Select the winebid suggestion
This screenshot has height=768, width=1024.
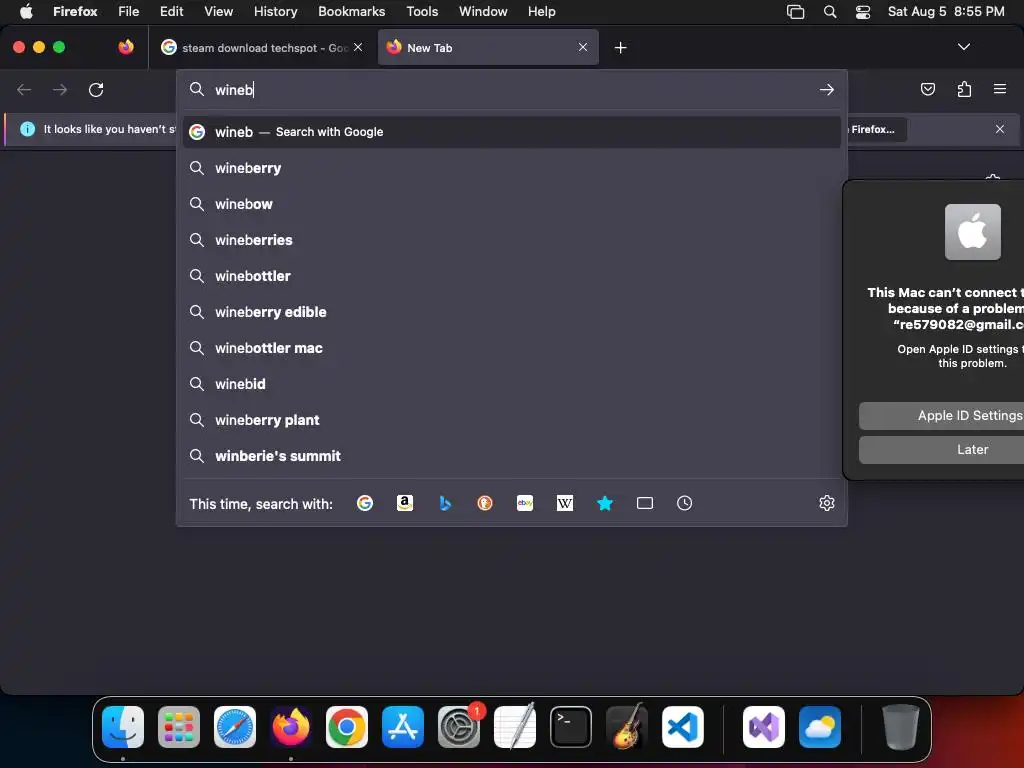(x=511, y=383)
